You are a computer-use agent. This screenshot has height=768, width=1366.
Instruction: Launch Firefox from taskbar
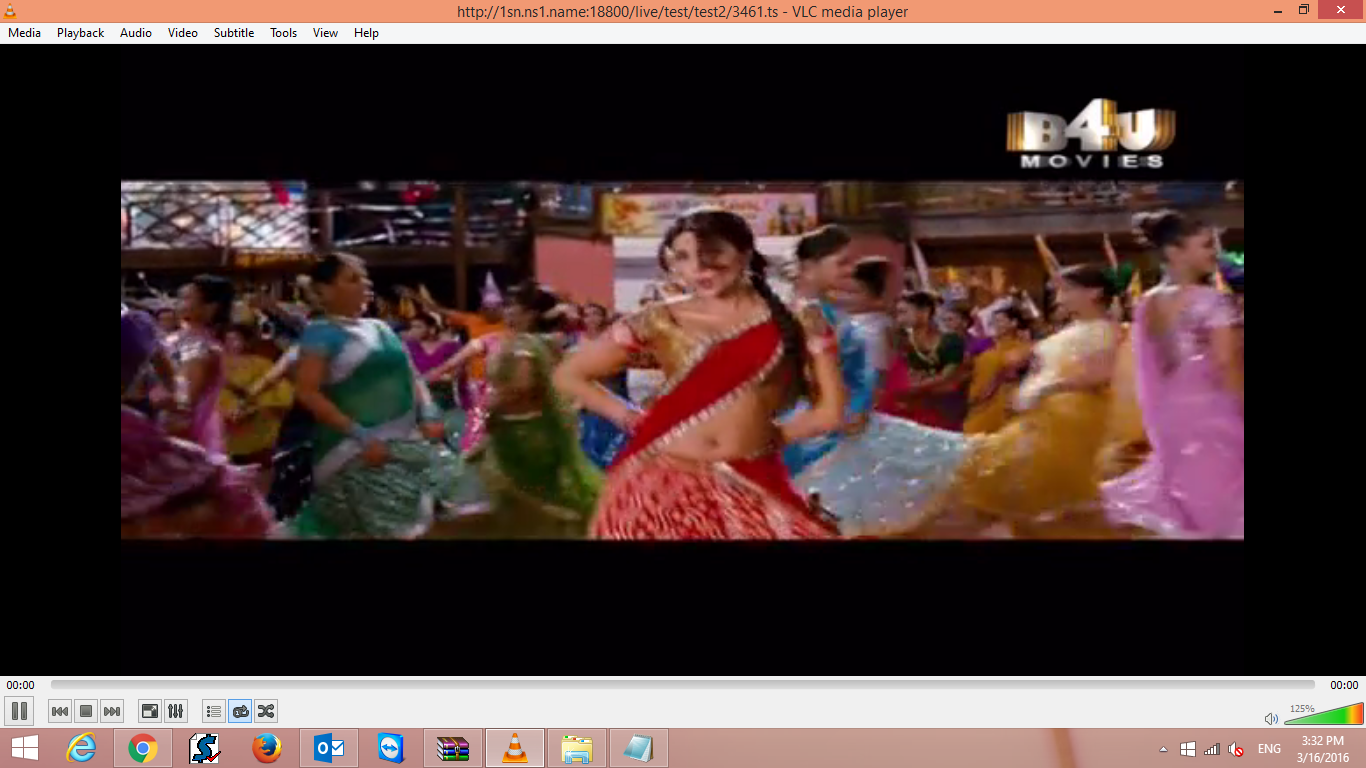(x=267, y=748)
